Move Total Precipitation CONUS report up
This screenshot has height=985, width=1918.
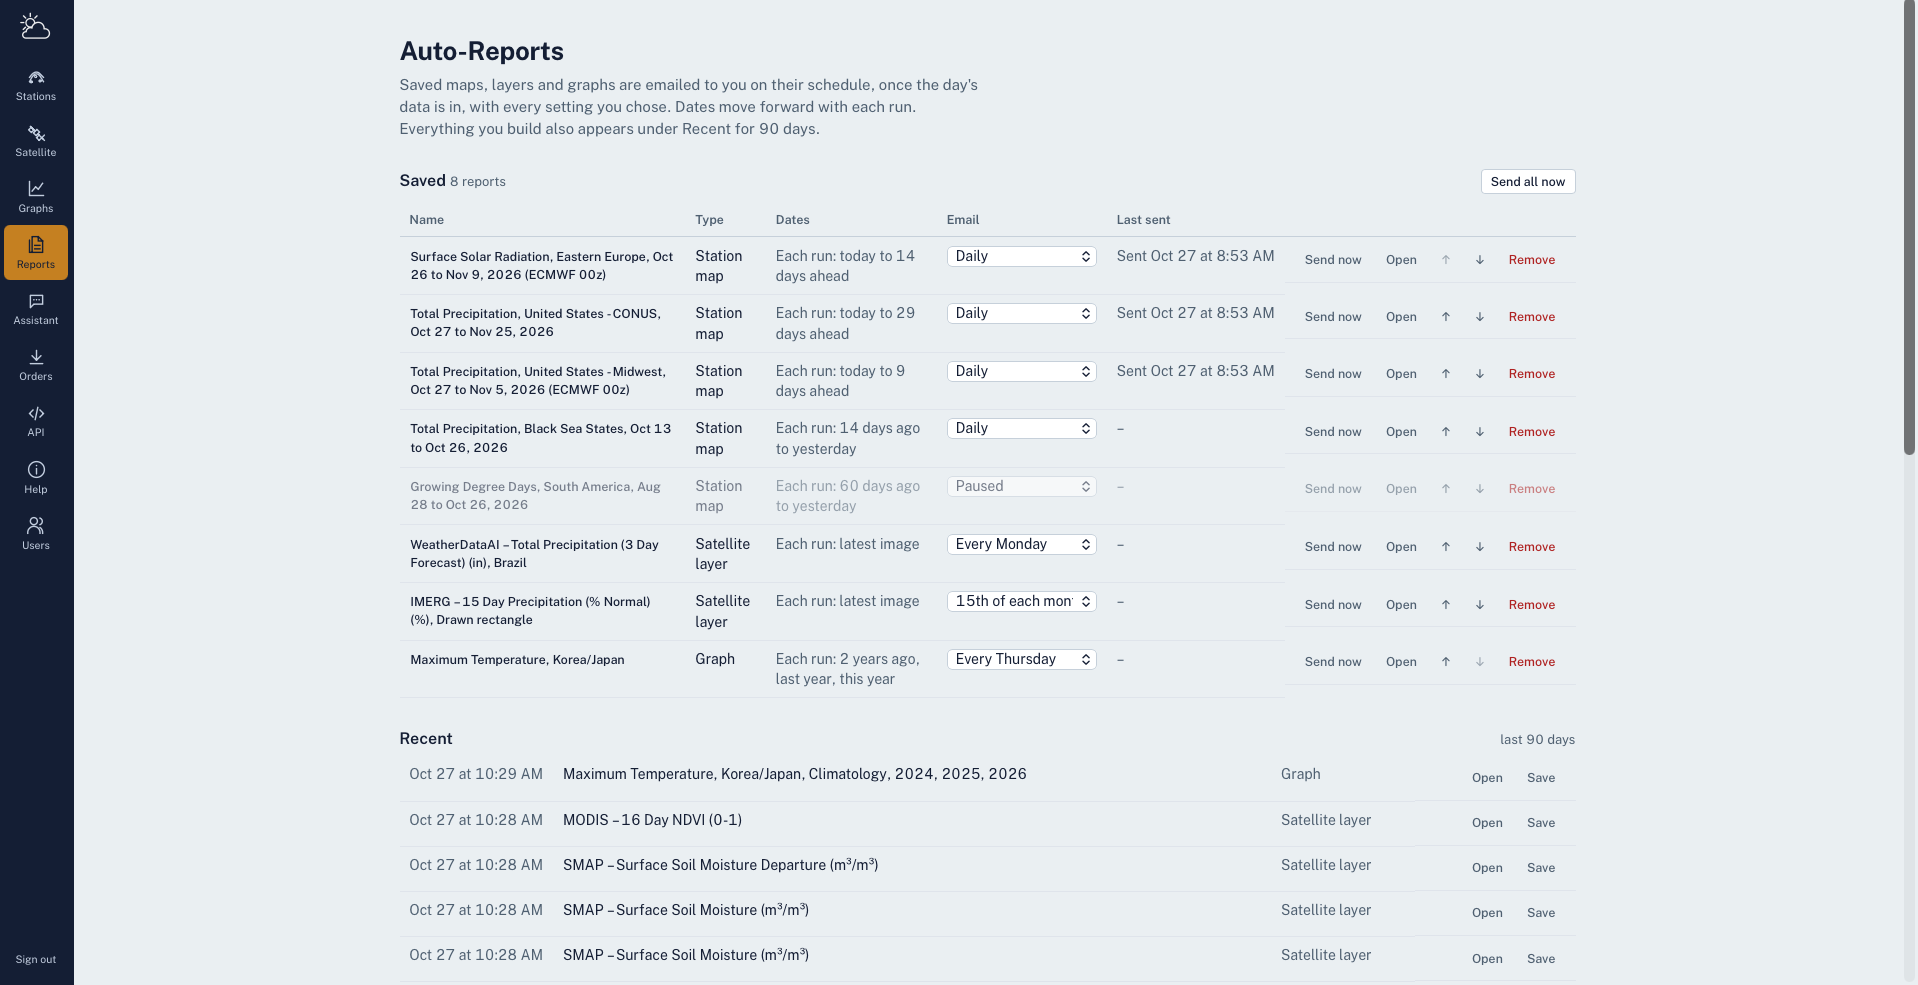click(1446, 317)
